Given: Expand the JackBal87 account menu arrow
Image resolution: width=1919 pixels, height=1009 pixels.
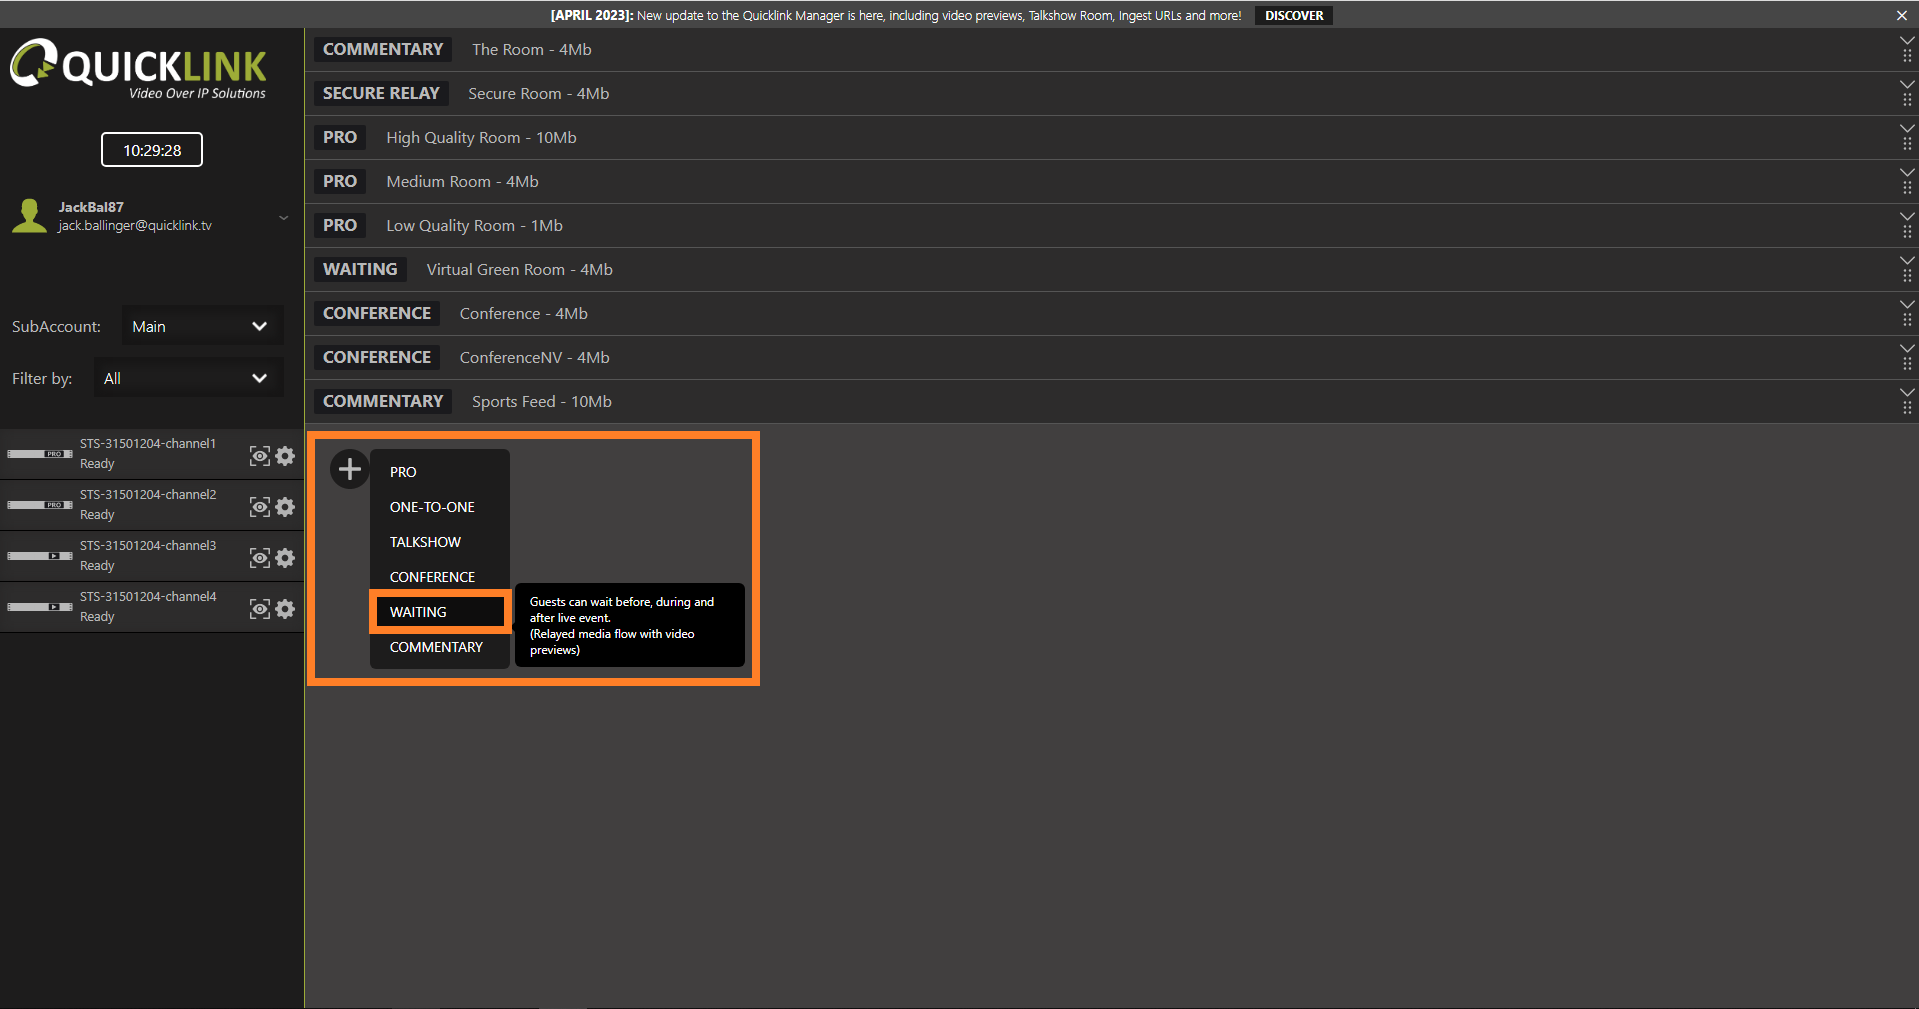Looking at the screenshot, I should 283,217.
